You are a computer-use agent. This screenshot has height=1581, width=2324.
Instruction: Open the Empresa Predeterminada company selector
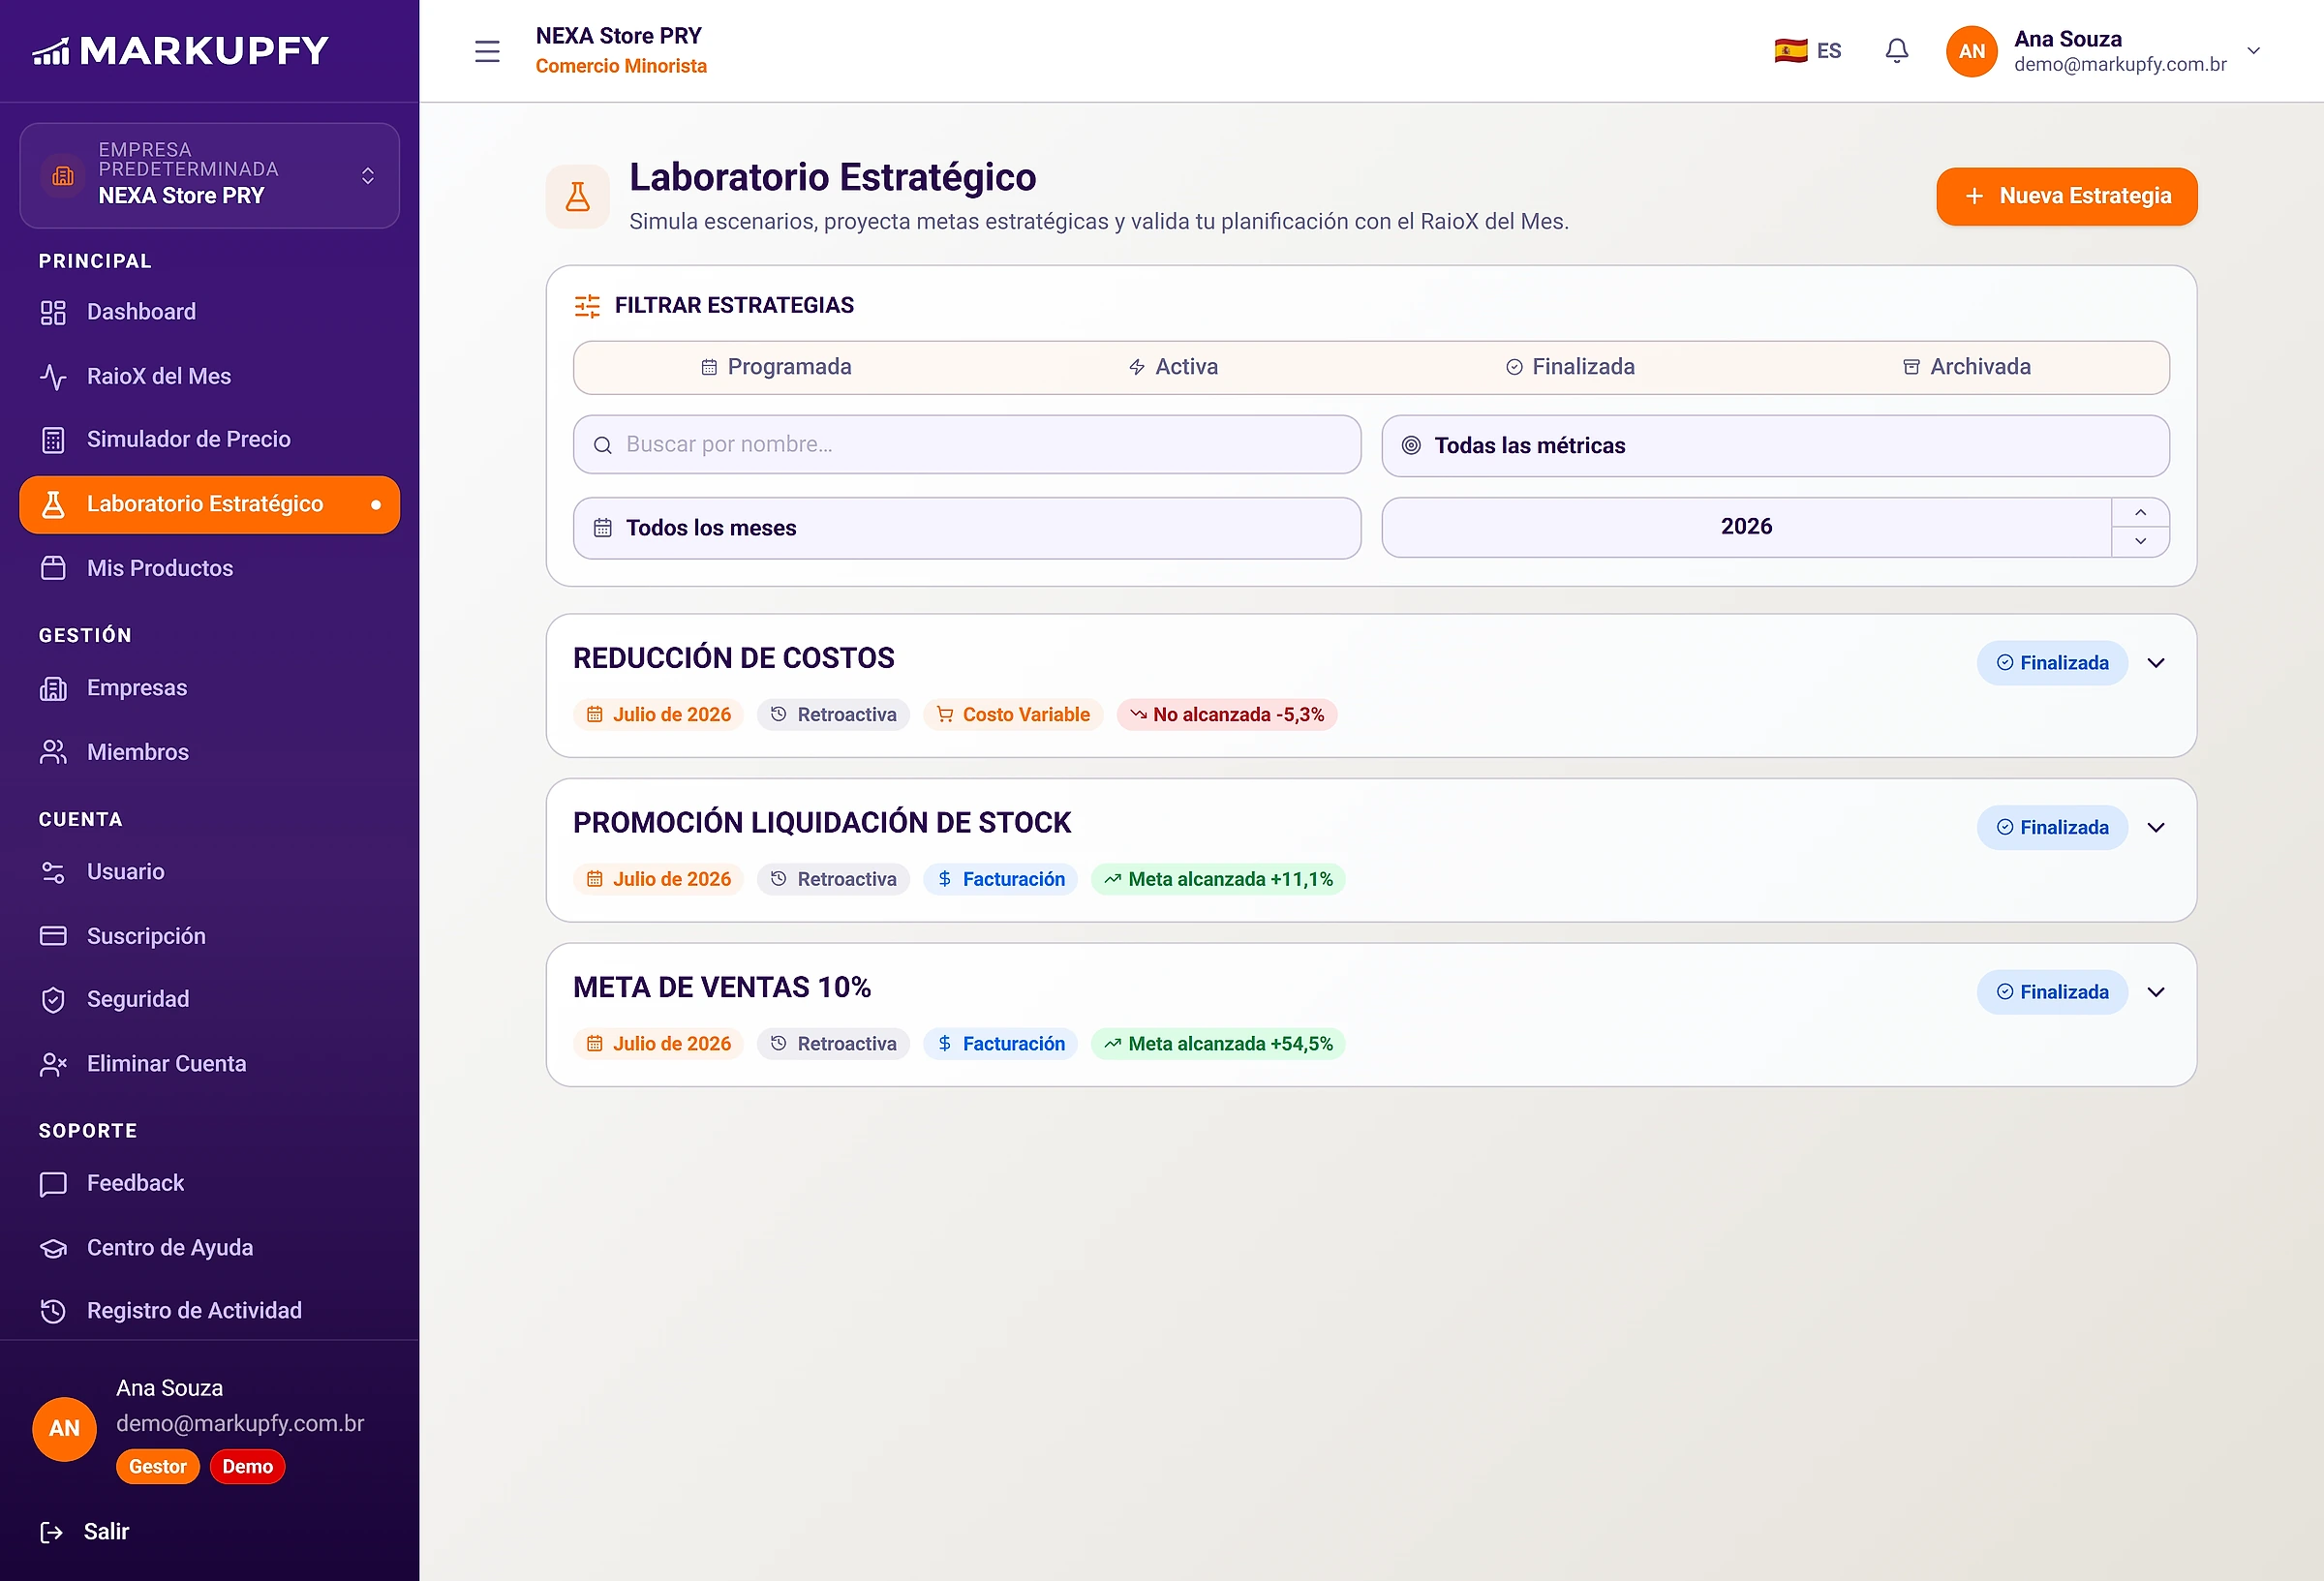209,175
